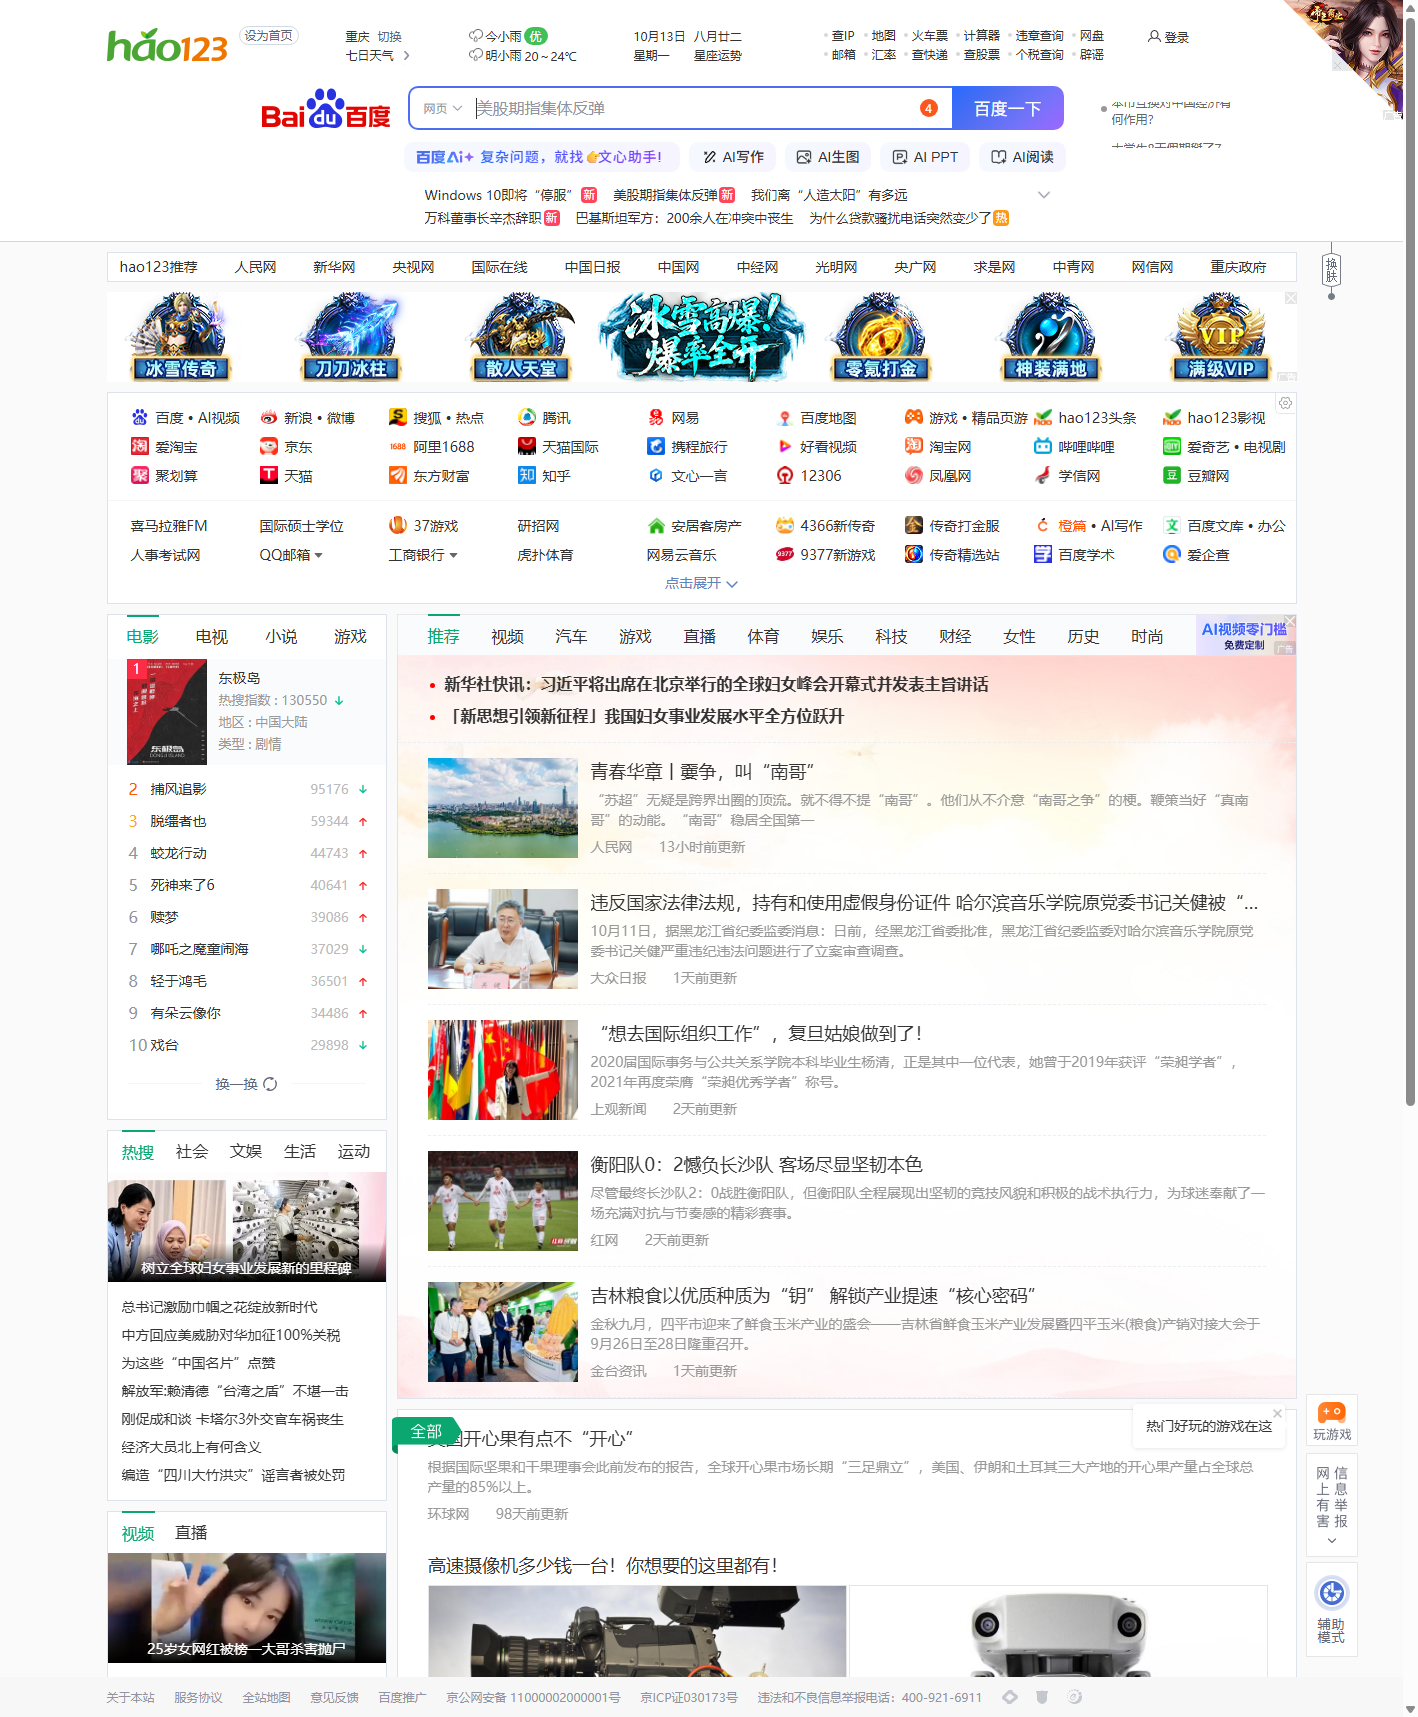Open 意见反馈 footer link
The image size is (1418, 1717).
(x=334, y=1697)
